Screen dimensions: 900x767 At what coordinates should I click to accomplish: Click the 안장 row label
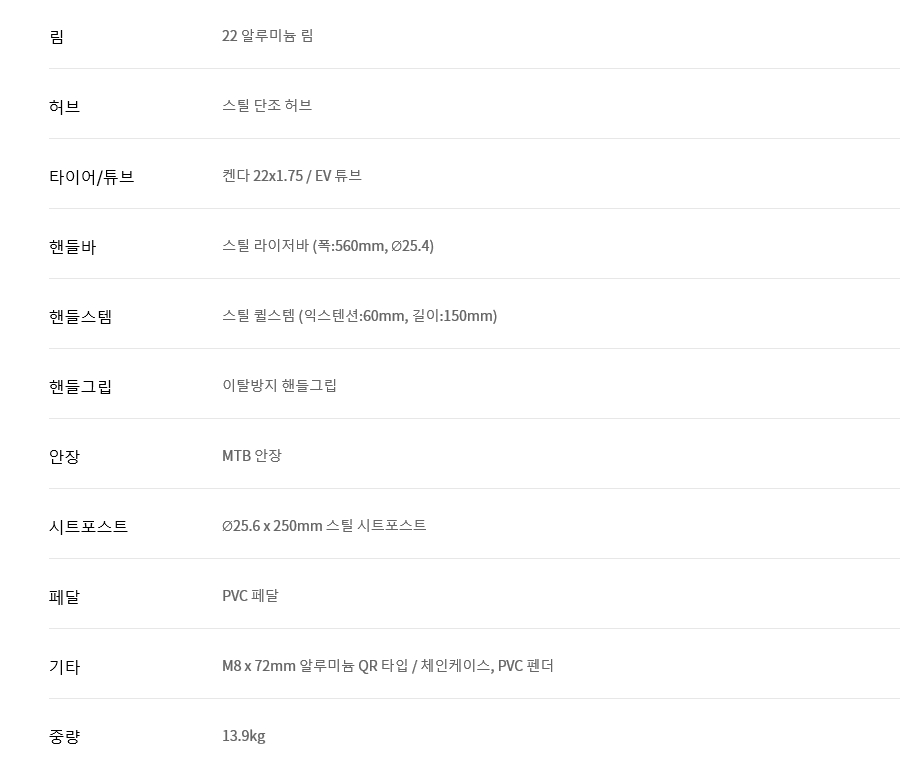(64, 457)
